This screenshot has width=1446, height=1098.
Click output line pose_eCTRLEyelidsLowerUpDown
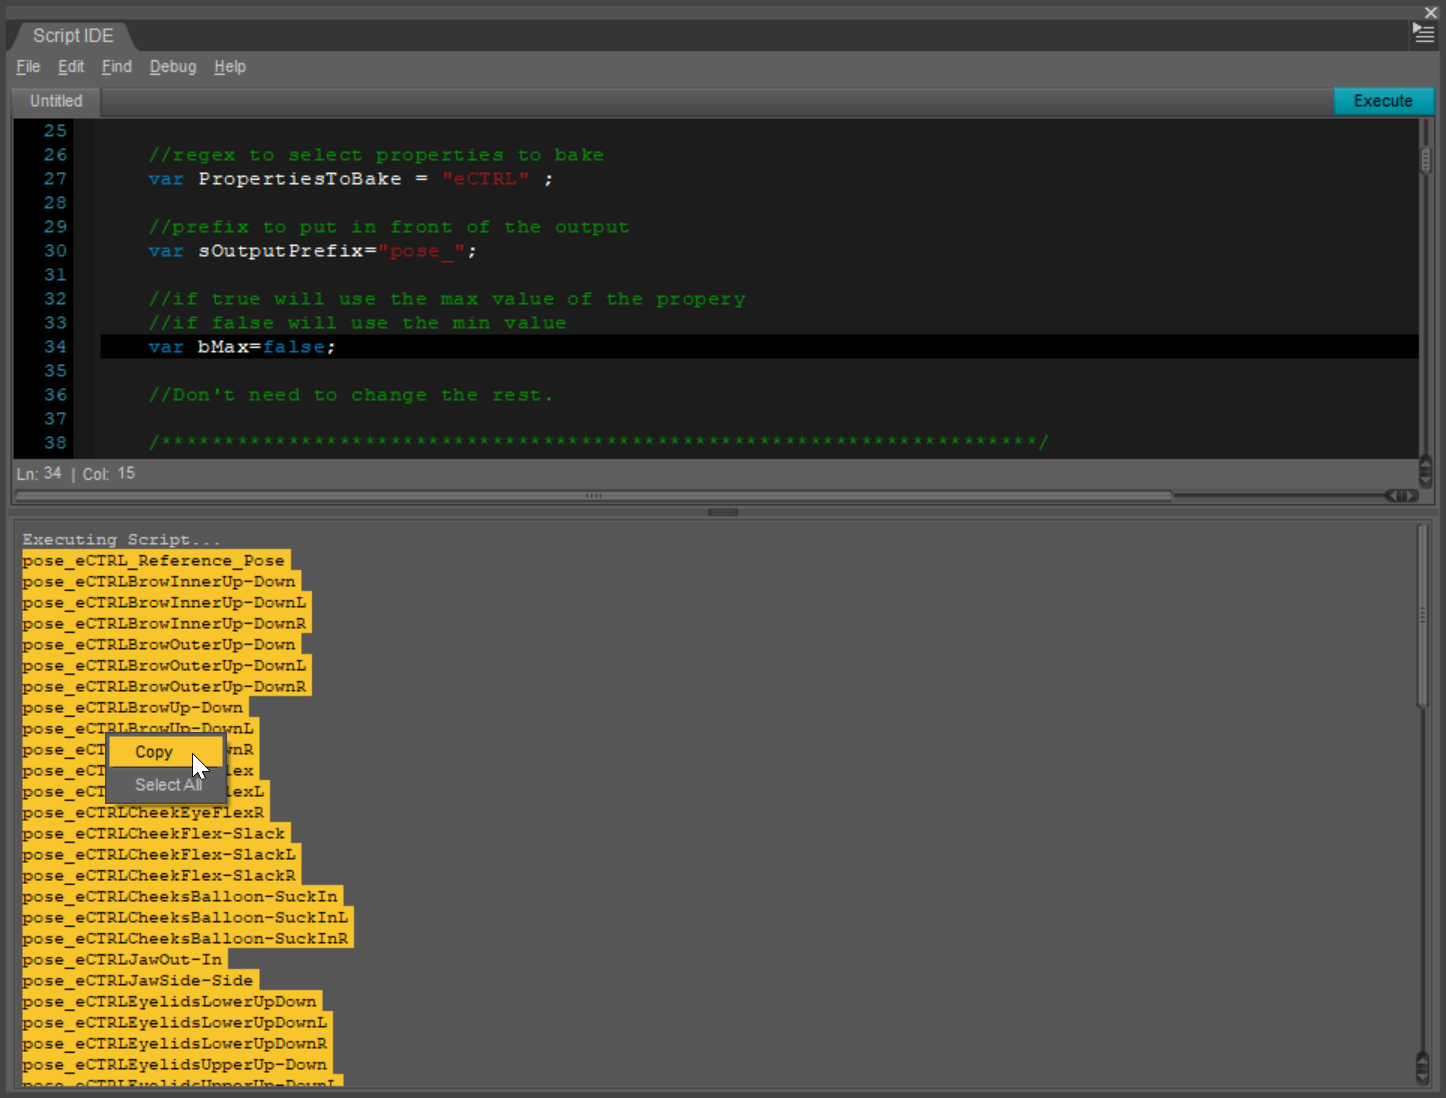pyautogui.click(x=170, y=1002)
